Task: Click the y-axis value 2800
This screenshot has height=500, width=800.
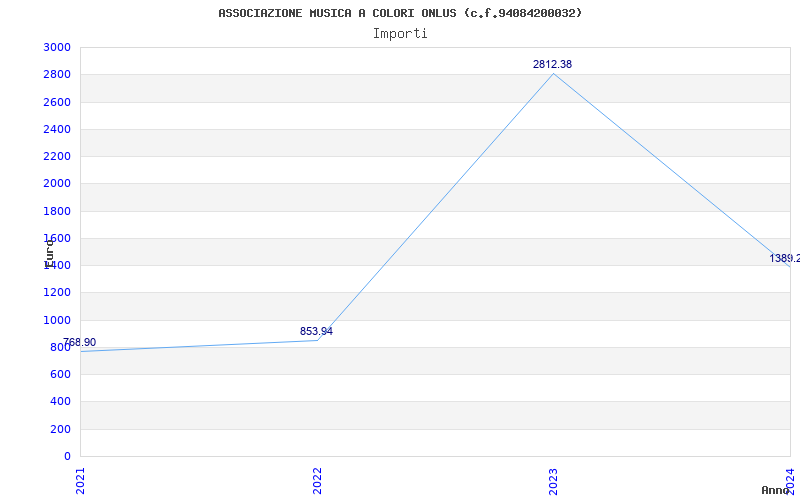Action: click(57, 75)
